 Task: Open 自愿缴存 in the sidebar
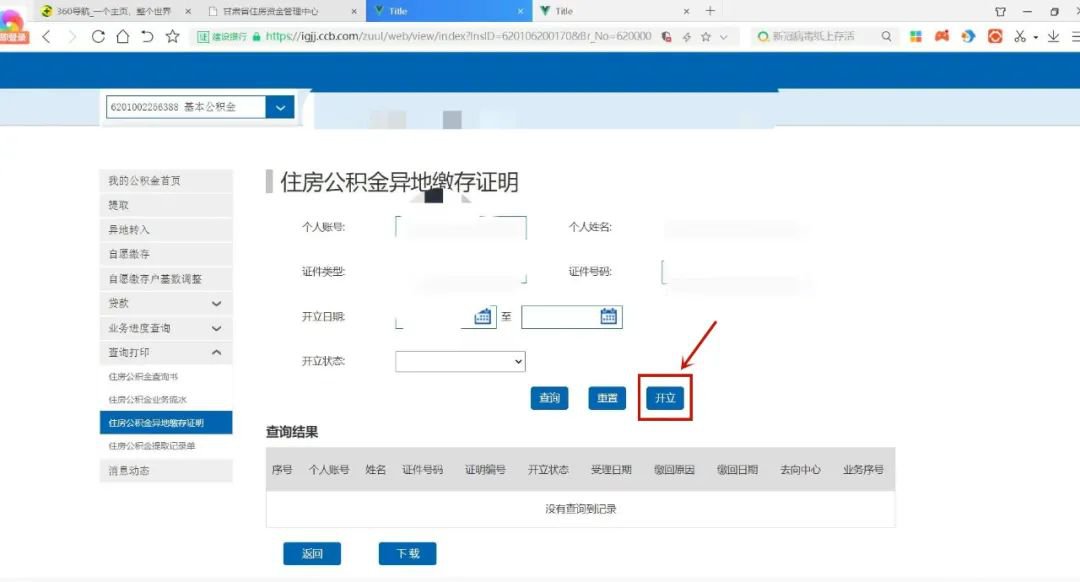pyautogui.click(x=166, y=254)
